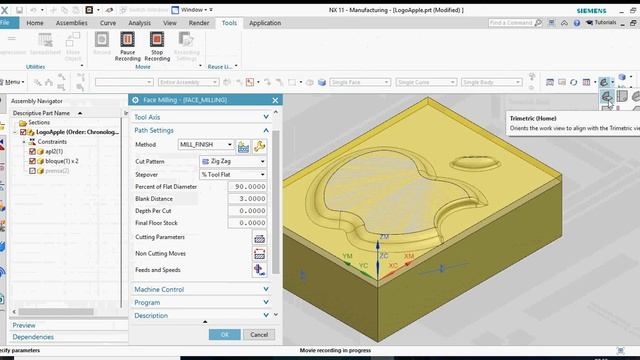The height and width of the screenshot is (360, 640).
Task: Close the Face Milling dialog
Action: pyautogui.click(x=275, y=100)
